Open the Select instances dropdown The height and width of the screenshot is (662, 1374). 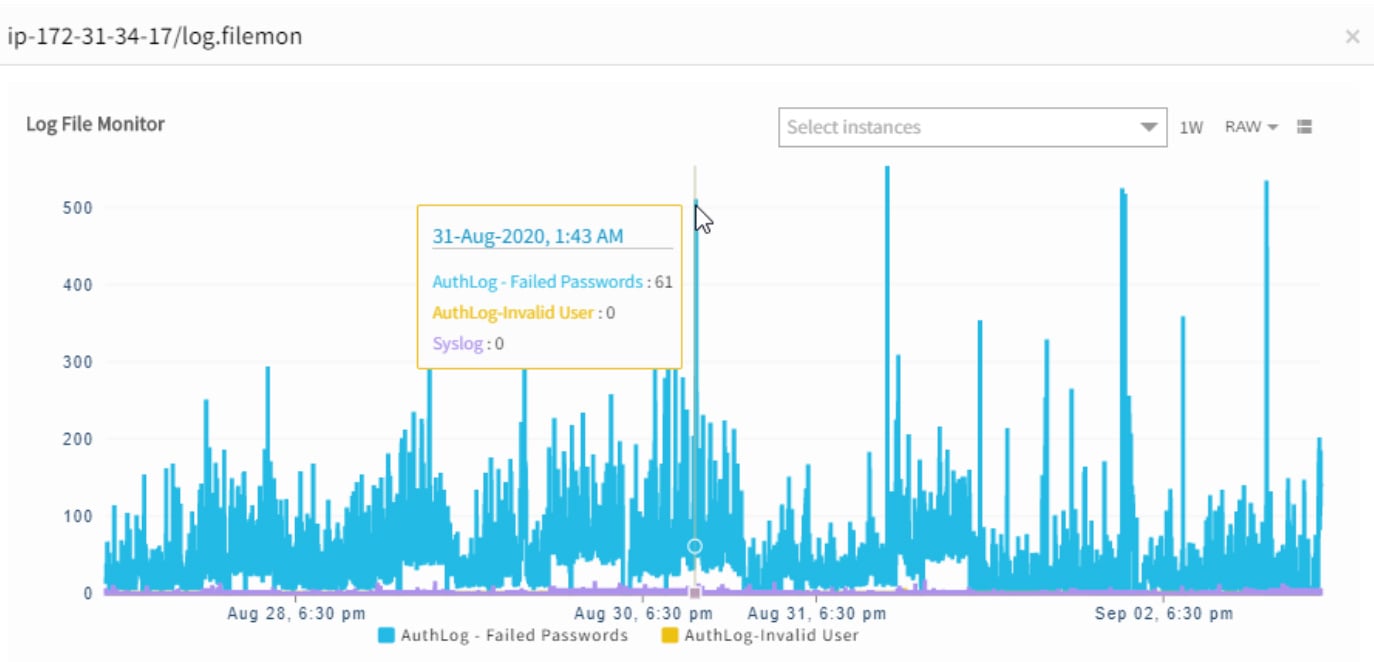click(x=970, y=126)
